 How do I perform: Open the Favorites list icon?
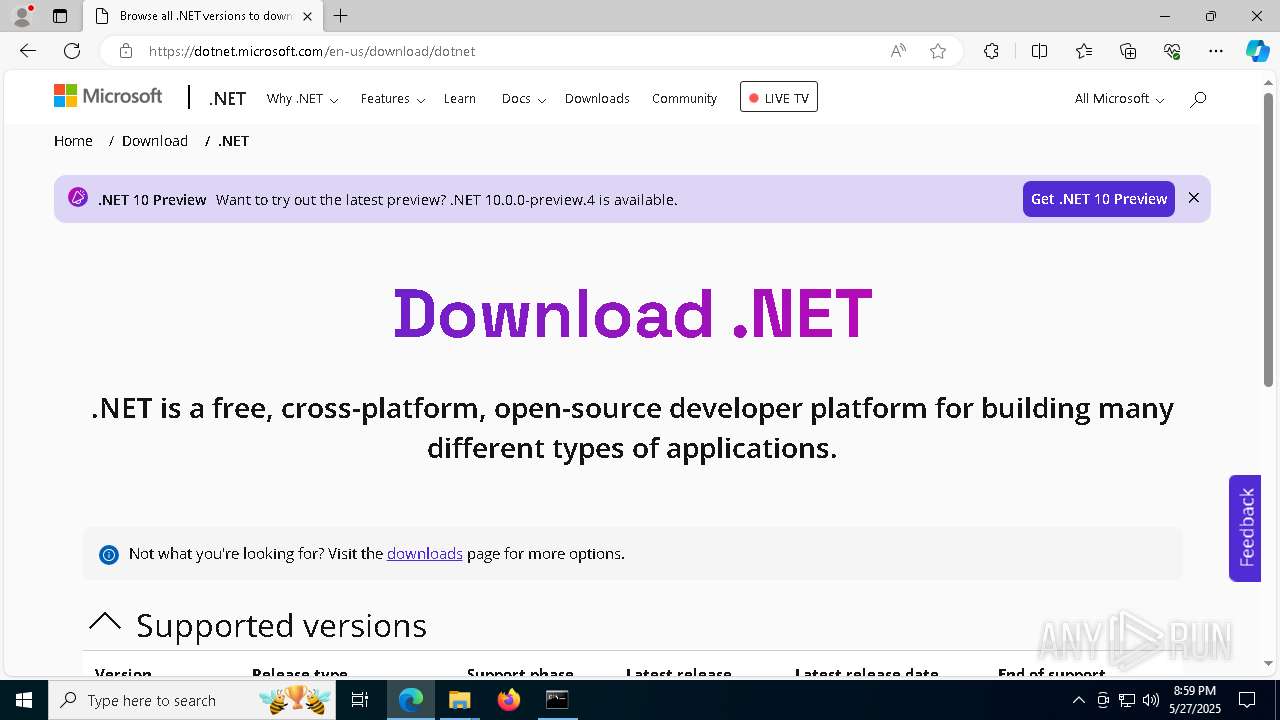(x=1084, y=51)
